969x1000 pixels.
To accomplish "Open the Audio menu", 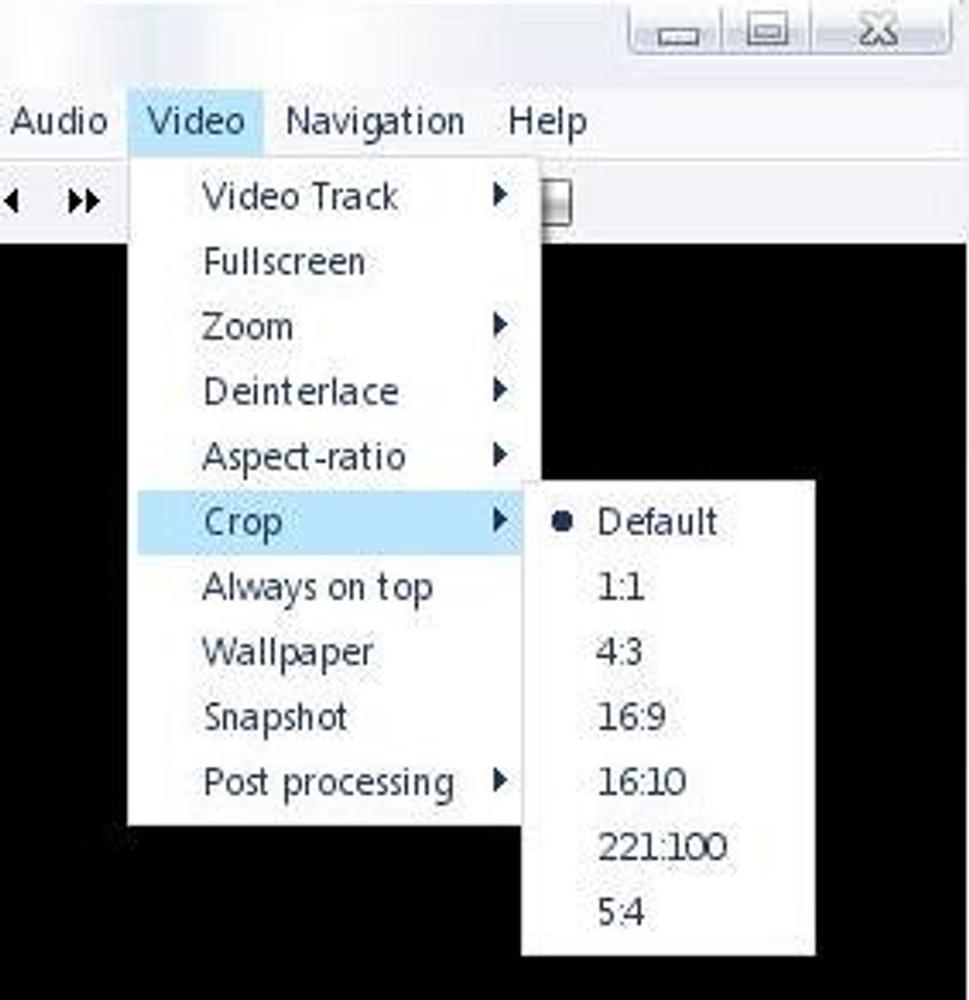I will [58, 122].
